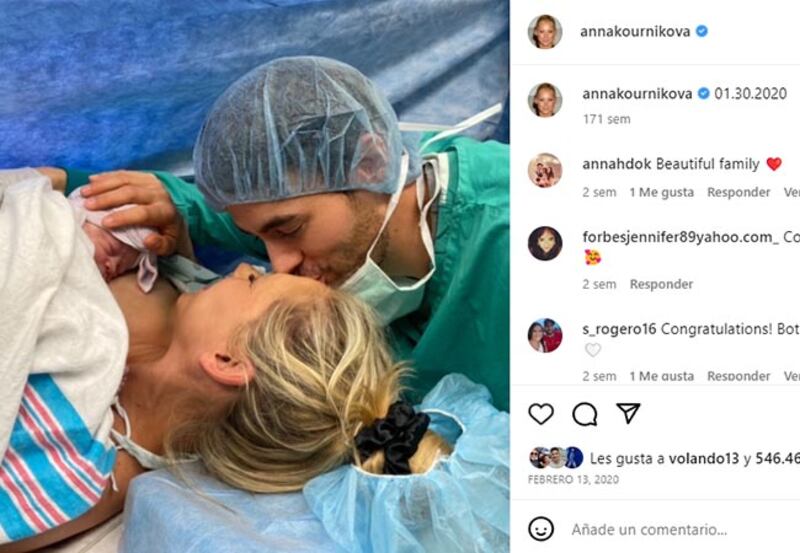Open s_rogero16 username link
The width and height of the screenshot is (800, 553).
point(619,330)
